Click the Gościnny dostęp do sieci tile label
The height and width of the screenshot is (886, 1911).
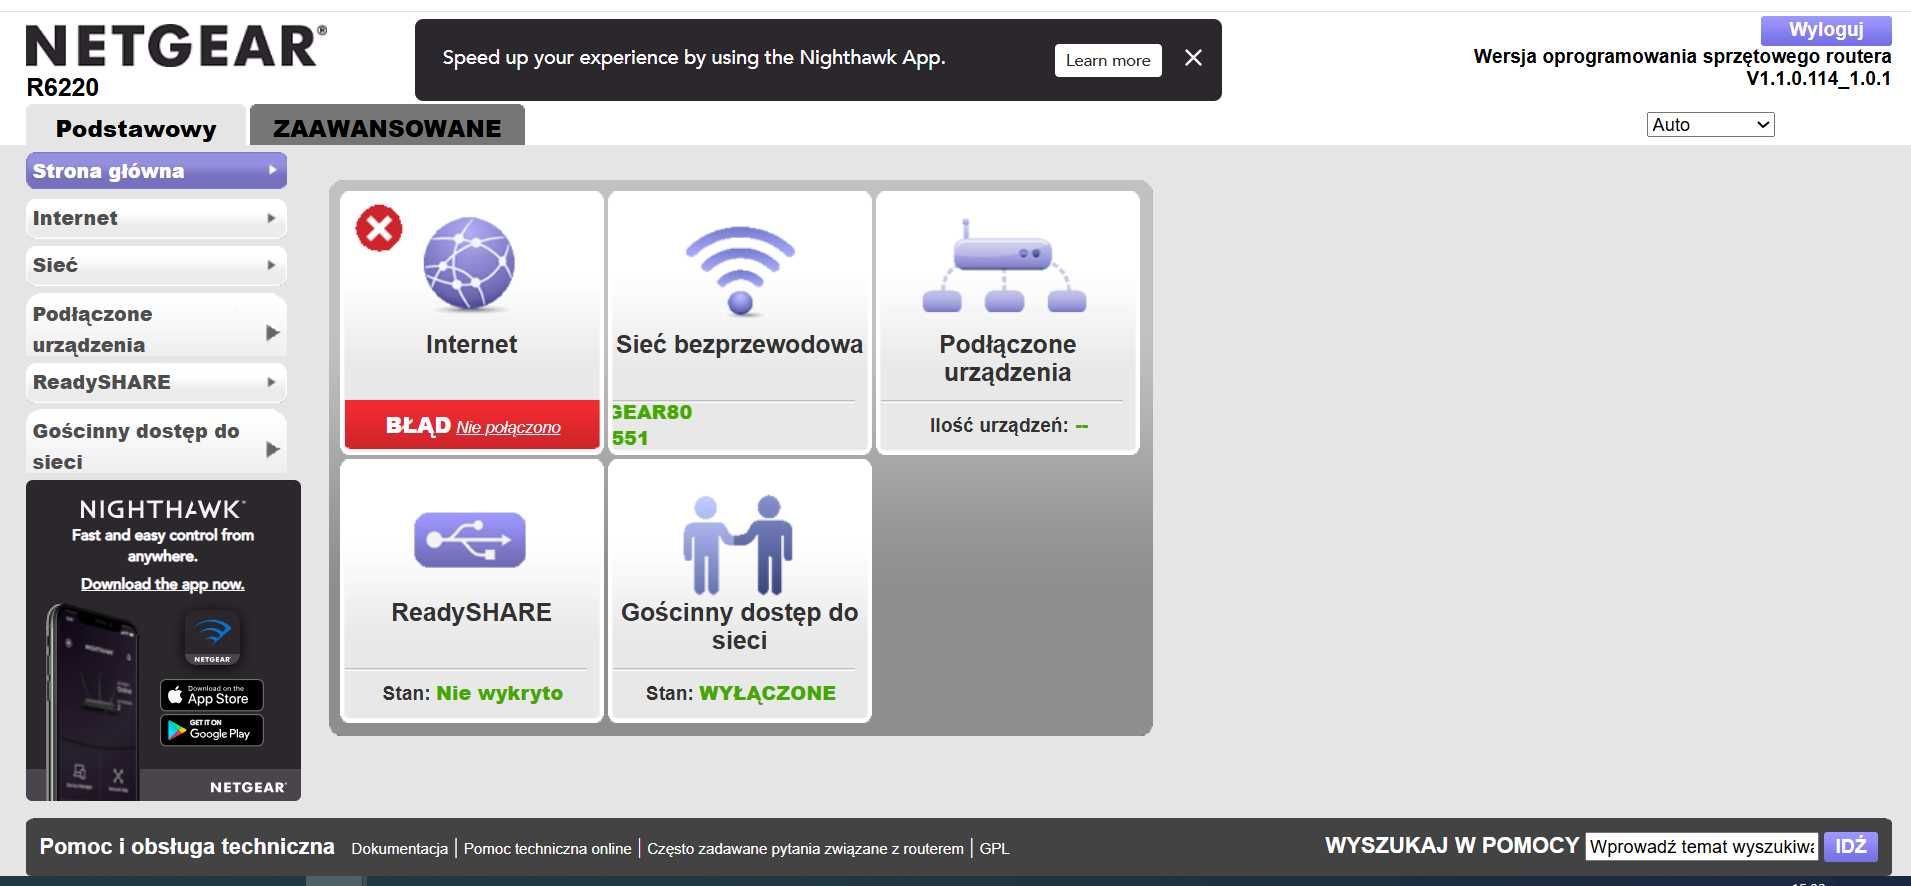click(x=740, y=626)
